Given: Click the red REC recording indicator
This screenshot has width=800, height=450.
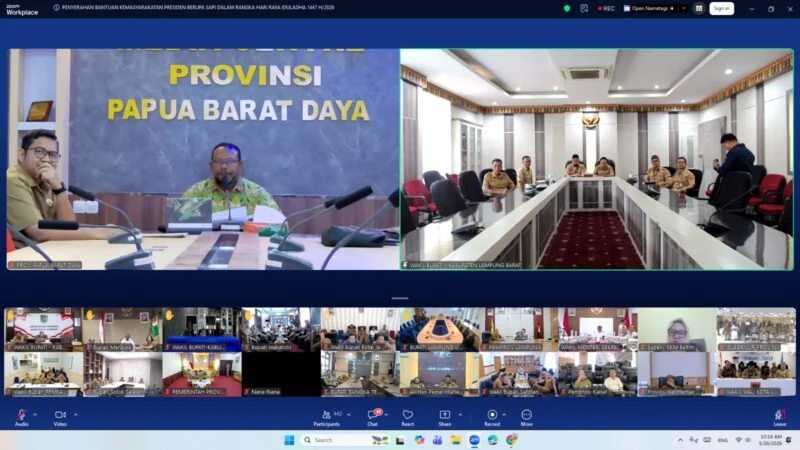Looking at the screenshot, I should [606, 8].
